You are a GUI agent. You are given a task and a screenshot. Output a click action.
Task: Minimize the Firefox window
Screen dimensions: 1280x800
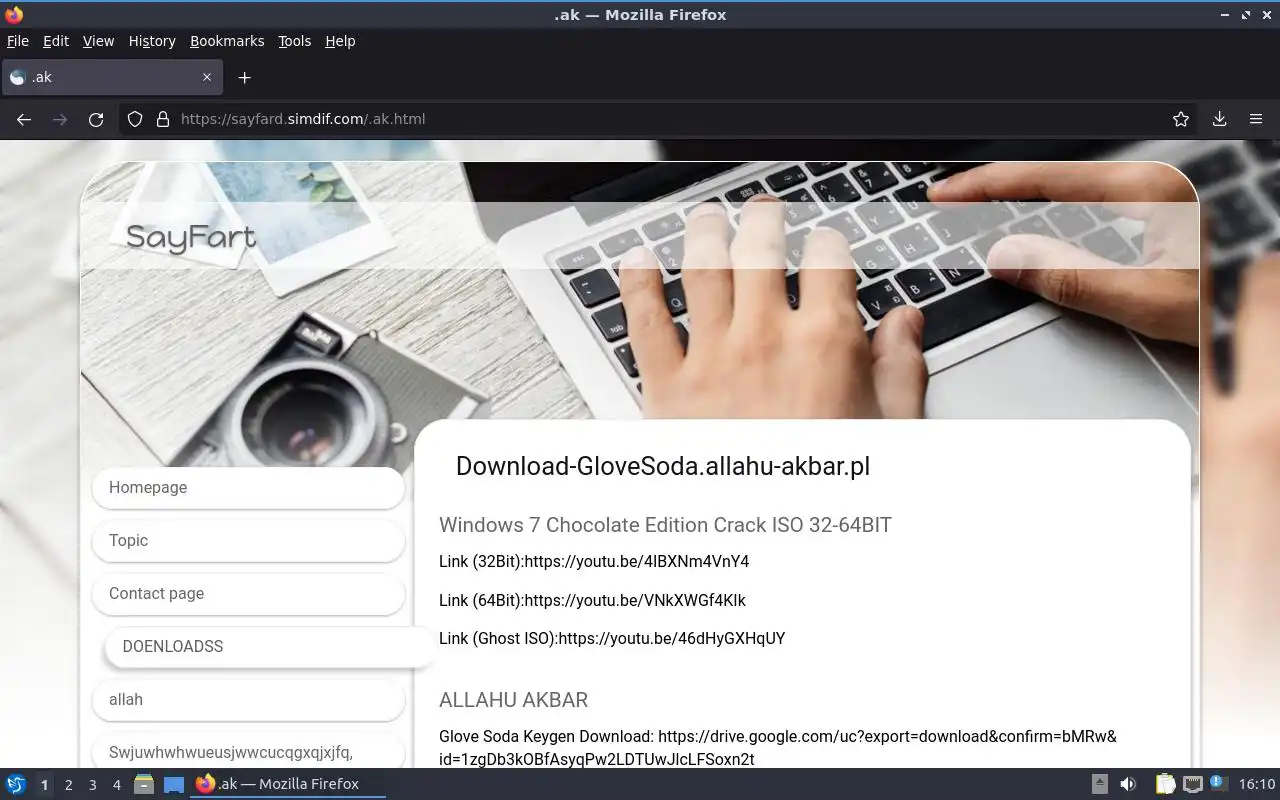tap(1226, 15)
